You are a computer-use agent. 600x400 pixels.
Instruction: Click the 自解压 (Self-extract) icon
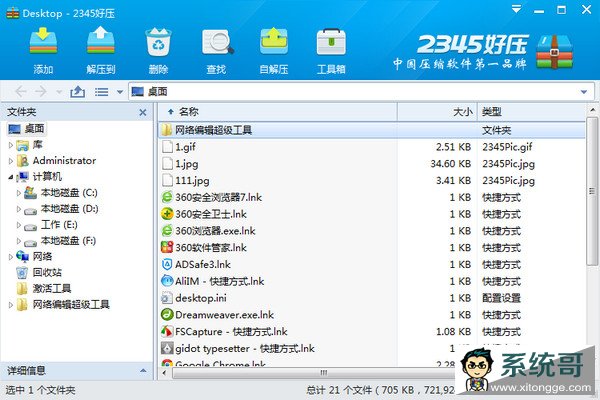pos(274,41)
